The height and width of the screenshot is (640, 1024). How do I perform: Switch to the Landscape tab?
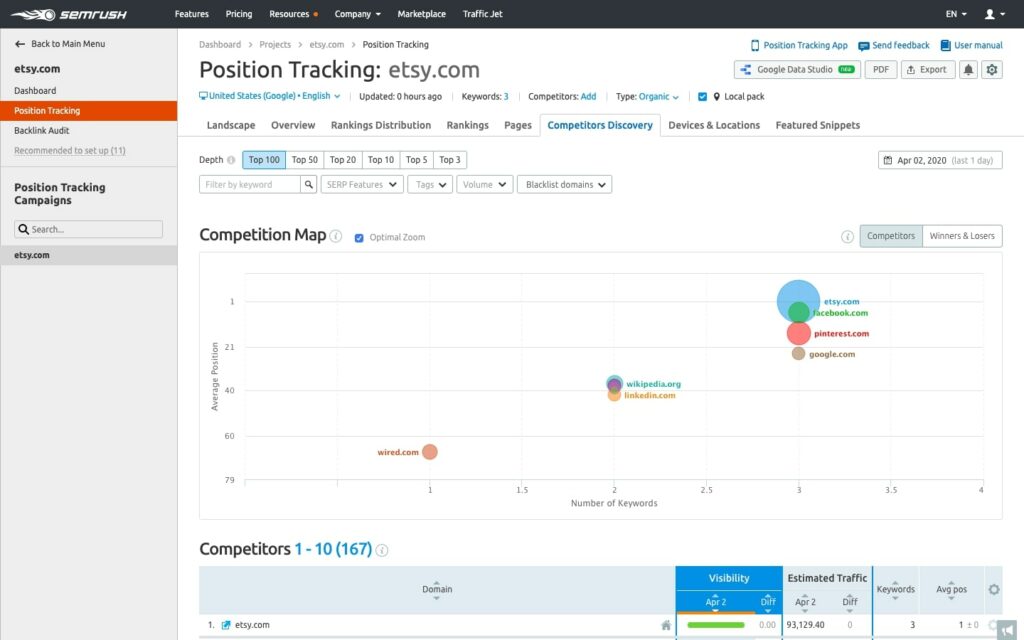tap(231, 125)
